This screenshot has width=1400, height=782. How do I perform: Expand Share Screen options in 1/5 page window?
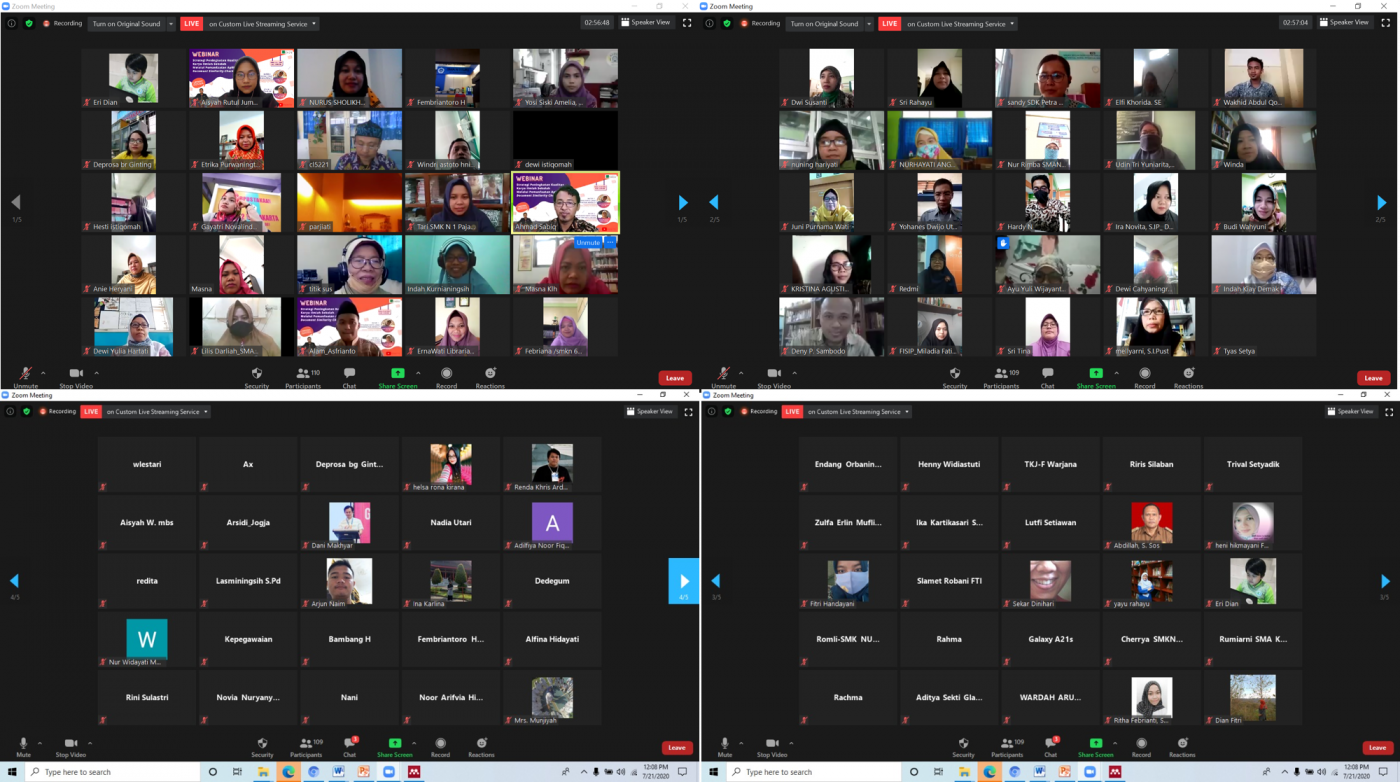[418, 373]
